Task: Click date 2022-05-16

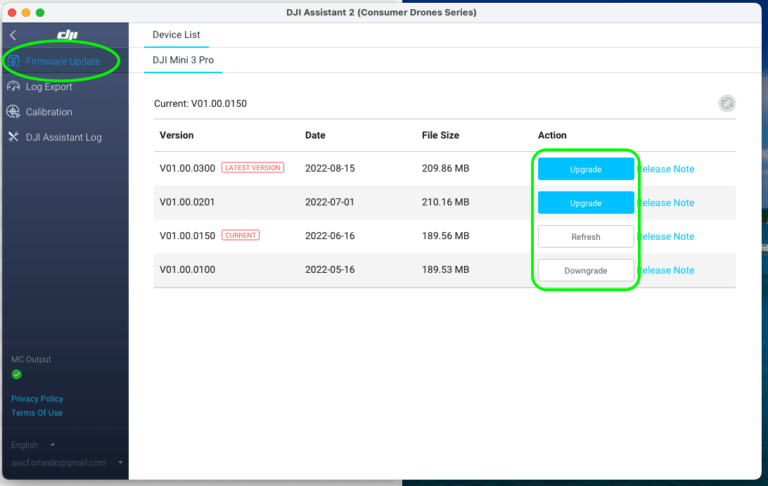Action: pos(330,270)
